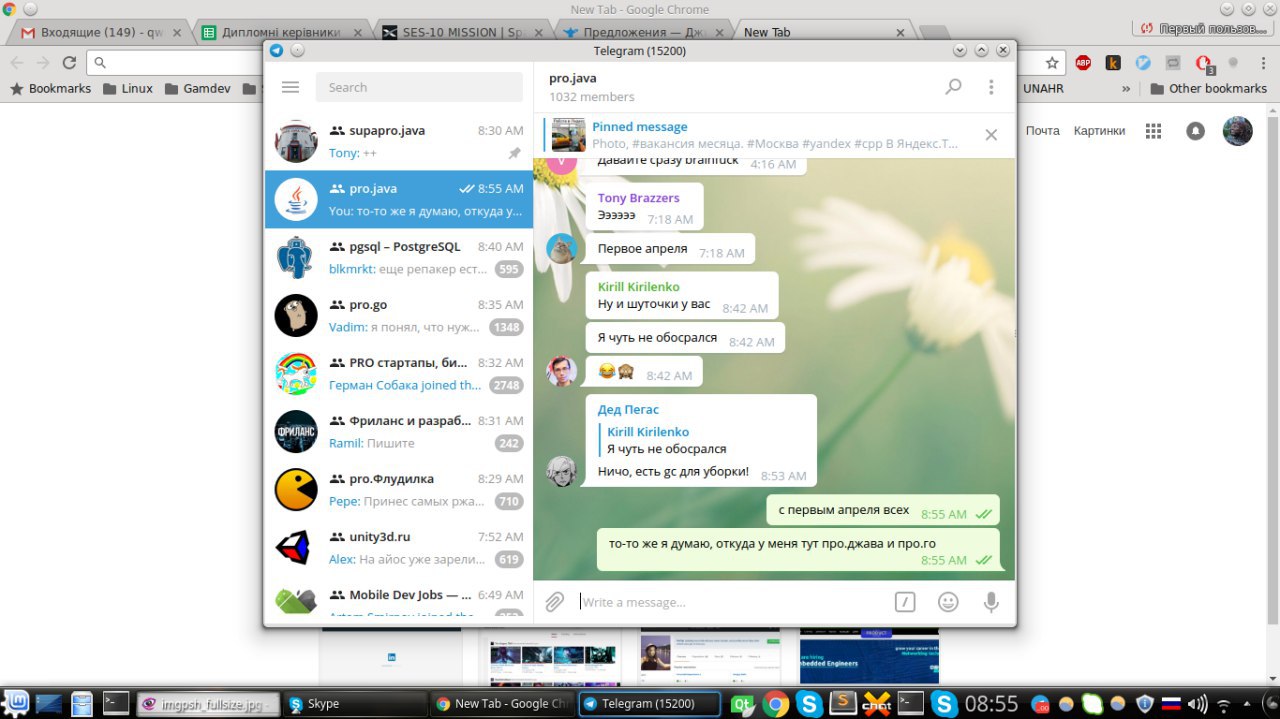
Task: Open Tony Brazzers sender name
Action: click(x=638, y=198)
